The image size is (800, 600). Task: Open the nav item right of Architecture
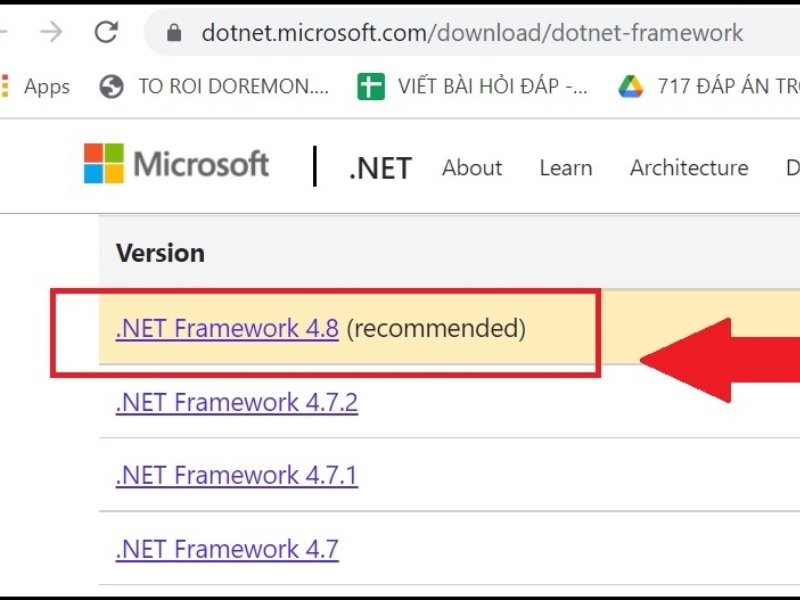(792, 168)
